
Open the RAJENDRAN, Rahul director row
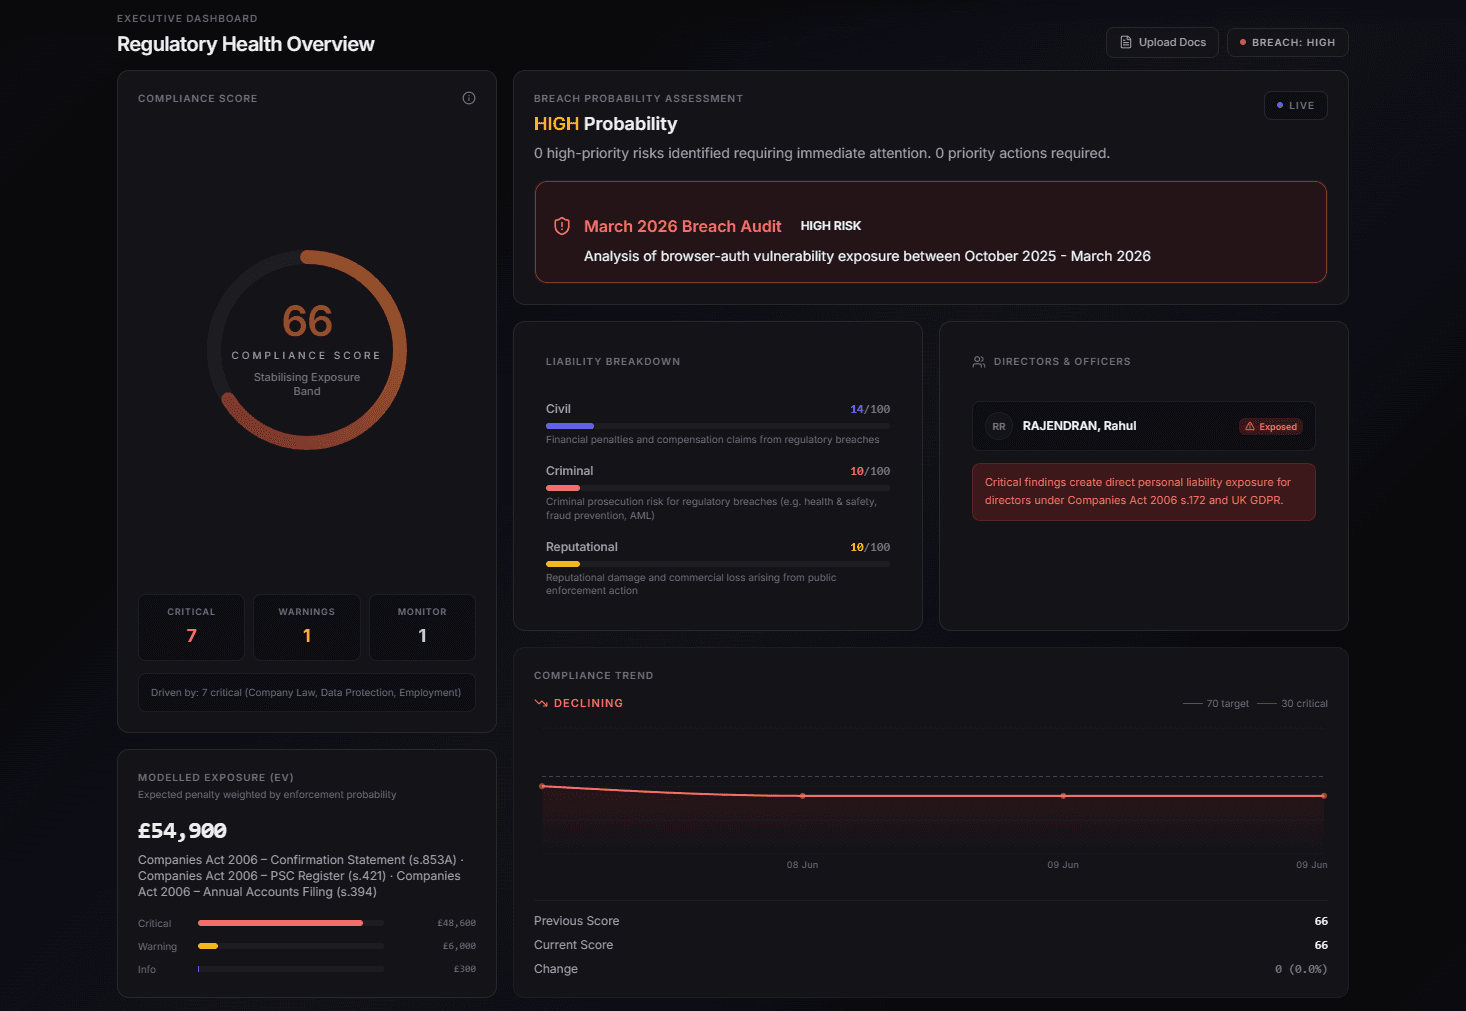[1144, 426]
